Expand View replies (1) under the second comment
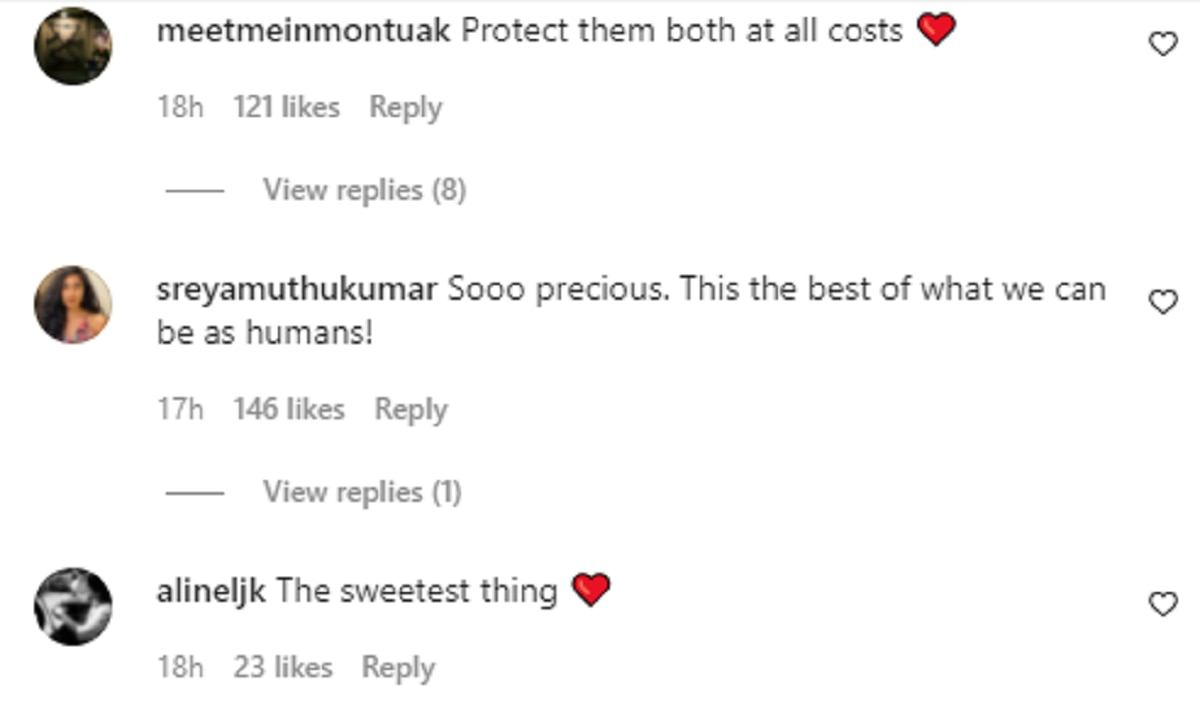Image resolution: width=1200 pixels, height=709 pixels. click(x=362, y=492)
